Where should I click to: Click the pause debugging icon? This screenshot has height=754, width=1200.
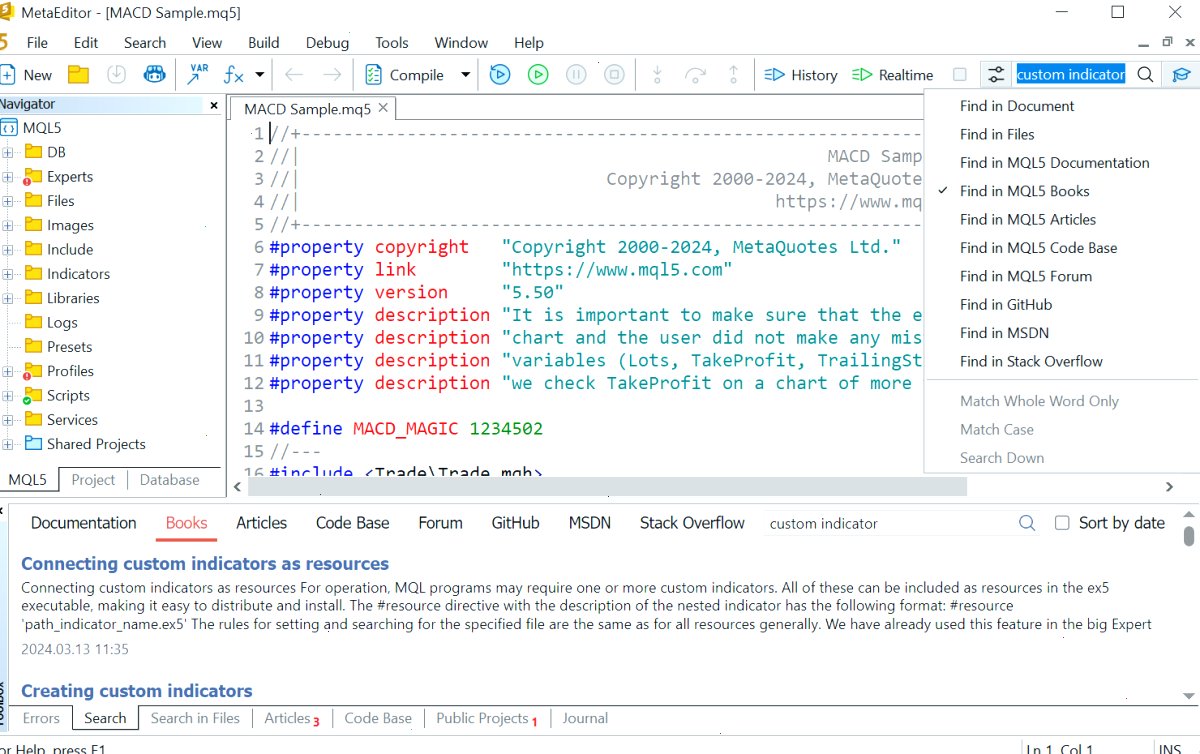click(x=576, y=75)
